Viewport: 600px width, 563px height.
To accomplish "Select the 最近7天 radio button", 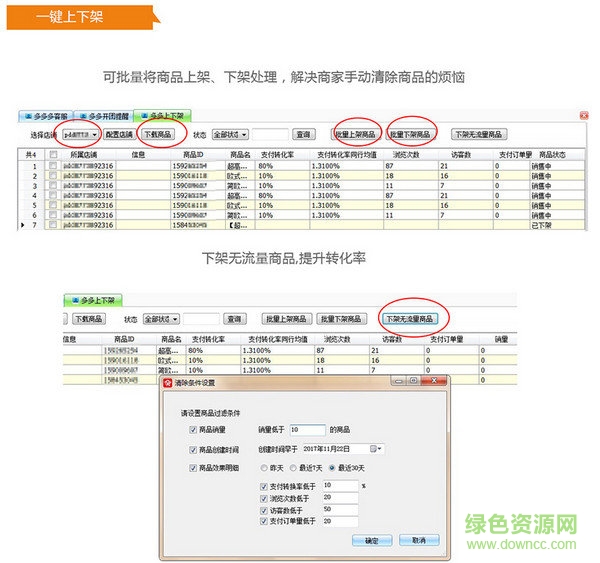I will point(293,468).
